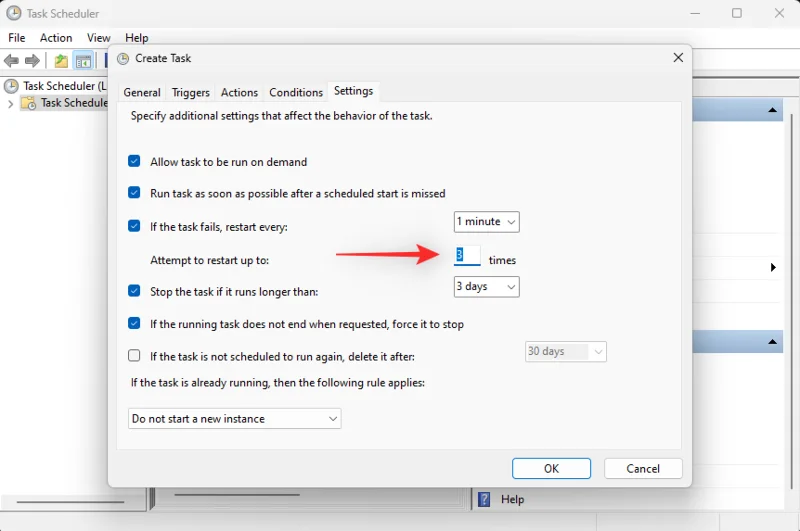
Task: Click the left pane horizontal scrollbar
Action: pos(70,502)
